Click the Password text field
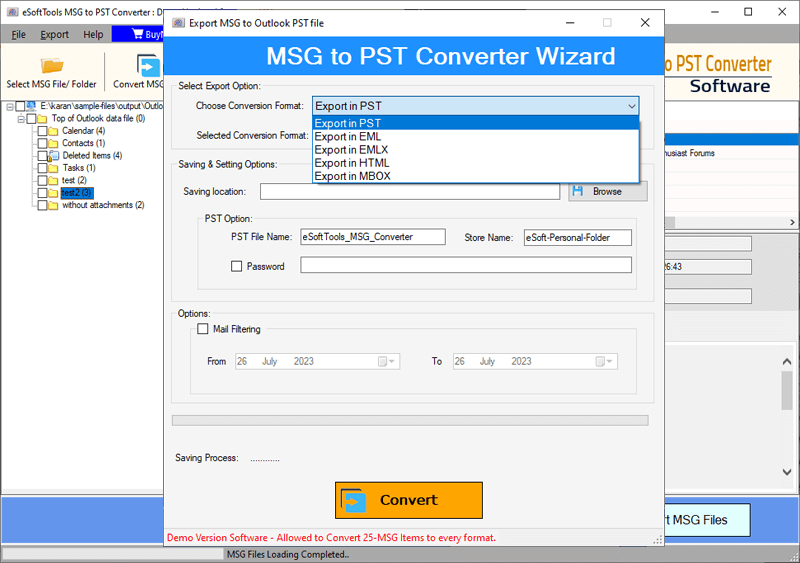Viewport: 800px width, 563px height. (466, 265)
